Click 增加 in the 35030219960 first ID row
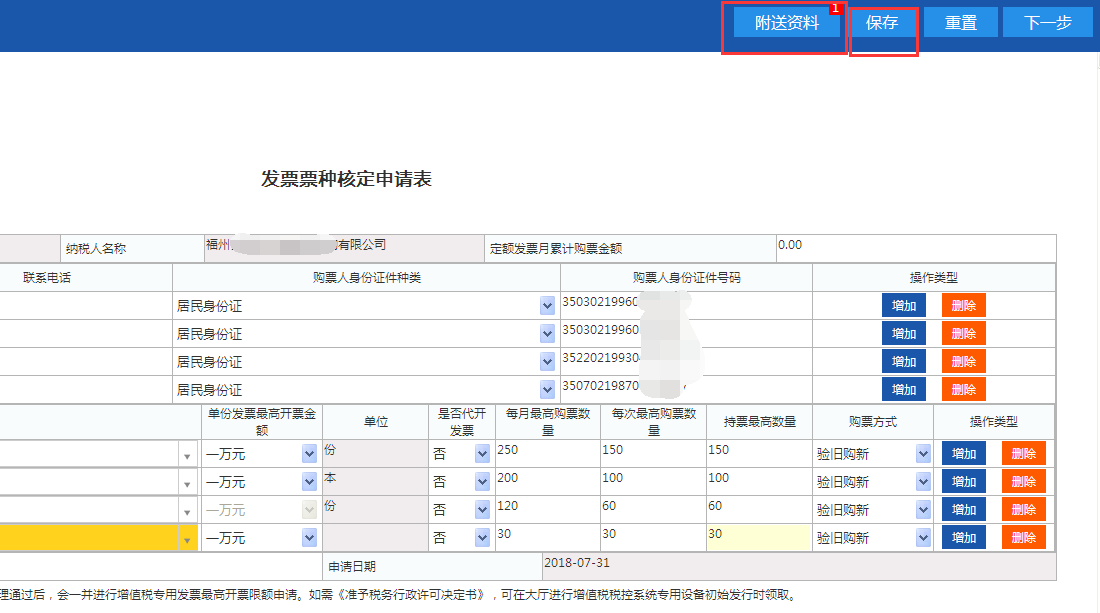Viewport: 1100px width, 613px height. click(904, 306)
